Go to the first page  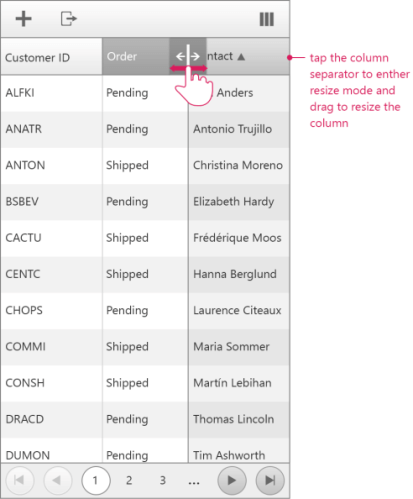pyautogui.click(x=20, y=480)
